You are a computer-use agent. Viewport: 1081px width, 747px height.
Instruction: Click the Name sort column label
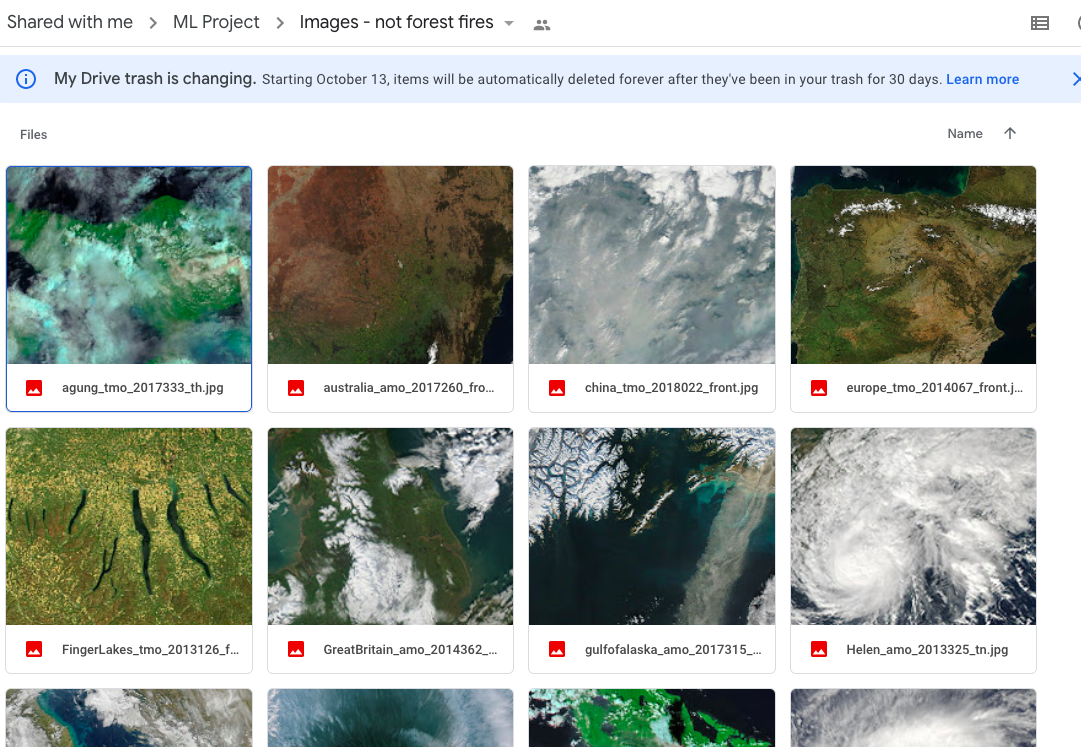pos(964,134)
